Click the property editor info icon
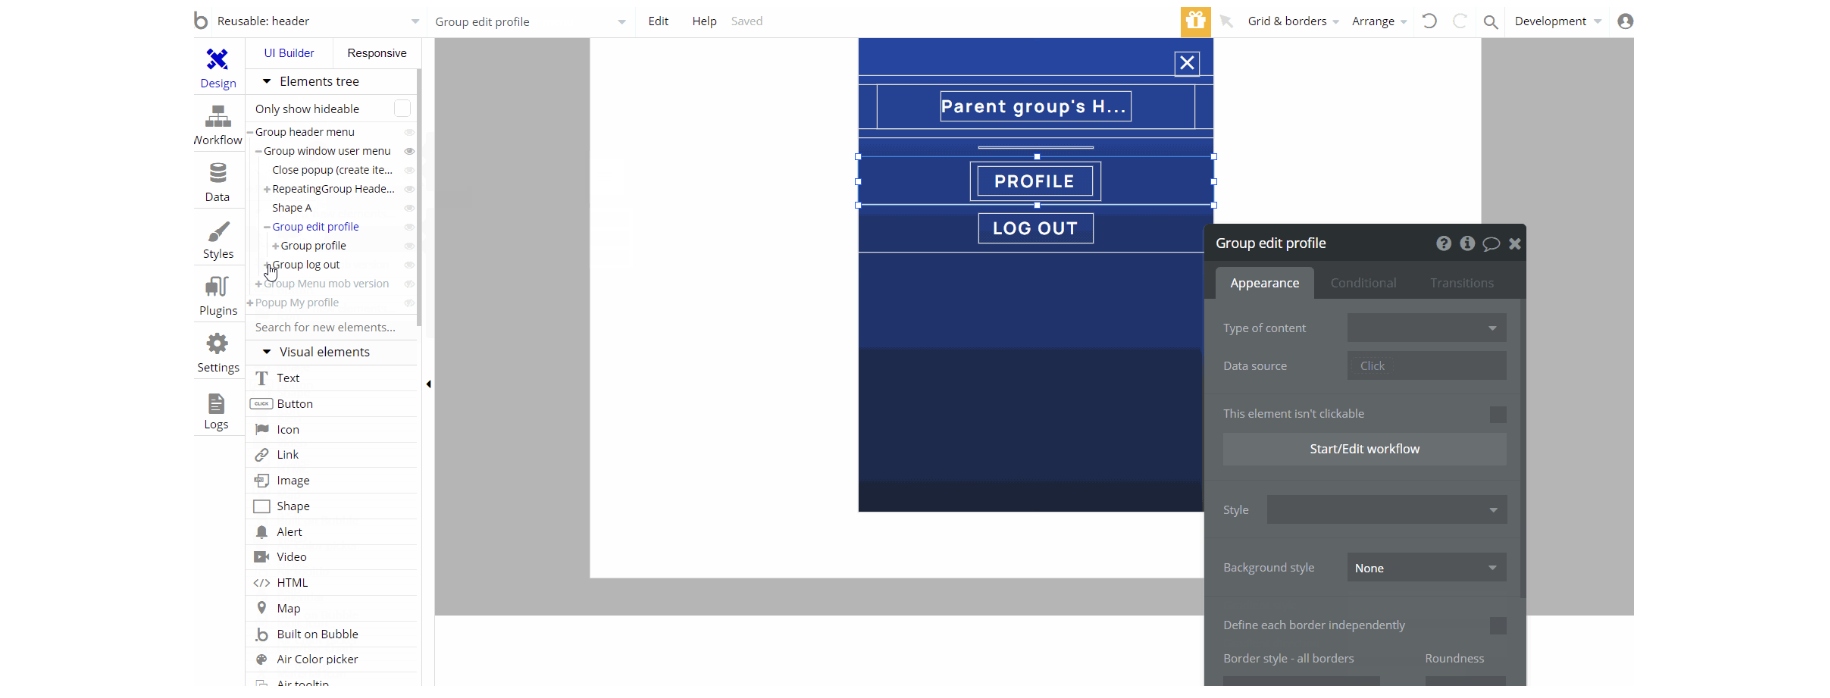Image resolution: width=1830 pixels, height=698 pixels. pyautogui.click(x=1467, y=243)
